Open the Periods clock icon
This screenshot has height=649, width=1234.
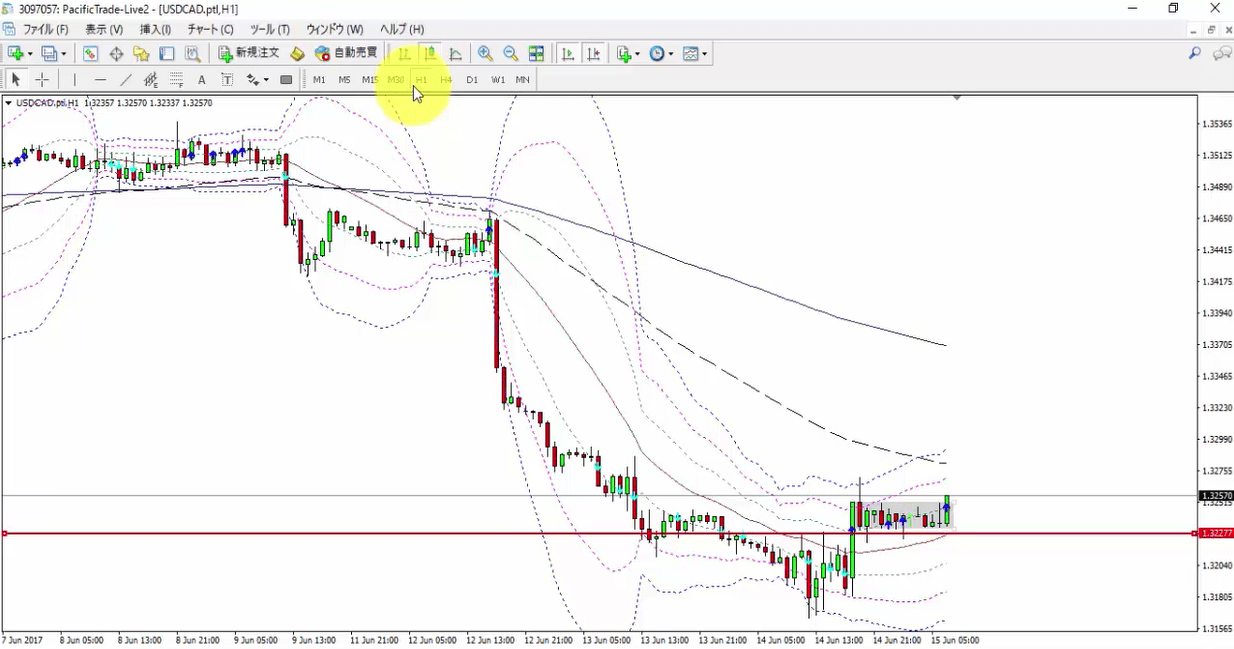657,53
